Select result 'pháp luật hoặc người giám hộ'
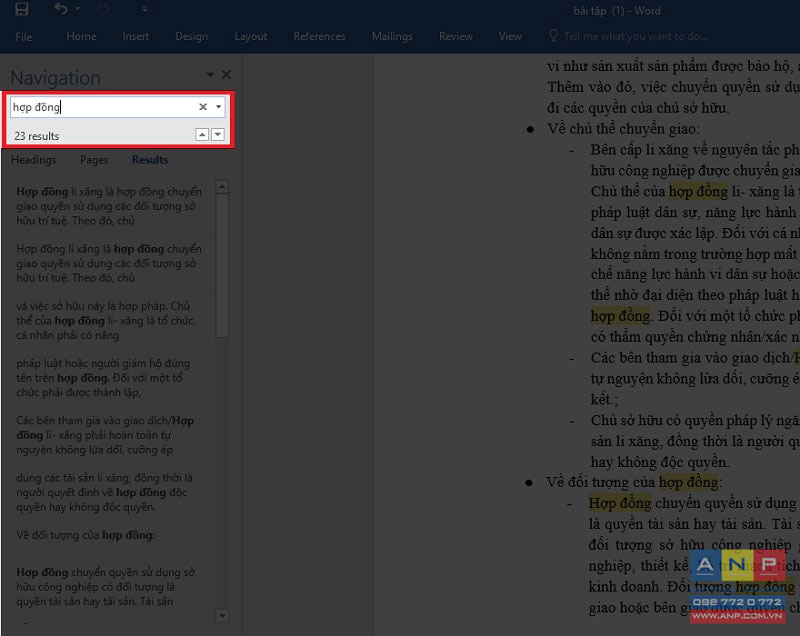The image size is (800, 636). pos(110,378)
